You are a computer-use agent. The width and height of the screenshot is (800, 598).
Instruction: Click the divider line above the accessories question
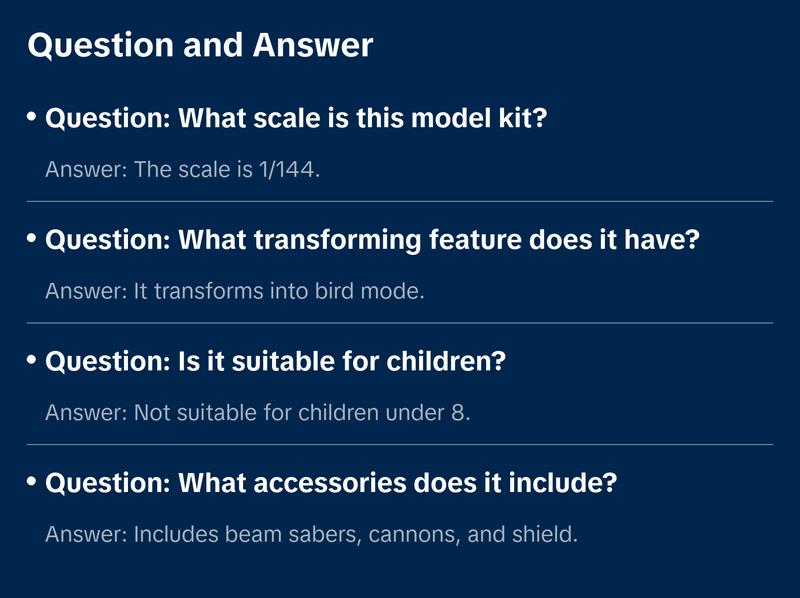(x=400, y=444)
